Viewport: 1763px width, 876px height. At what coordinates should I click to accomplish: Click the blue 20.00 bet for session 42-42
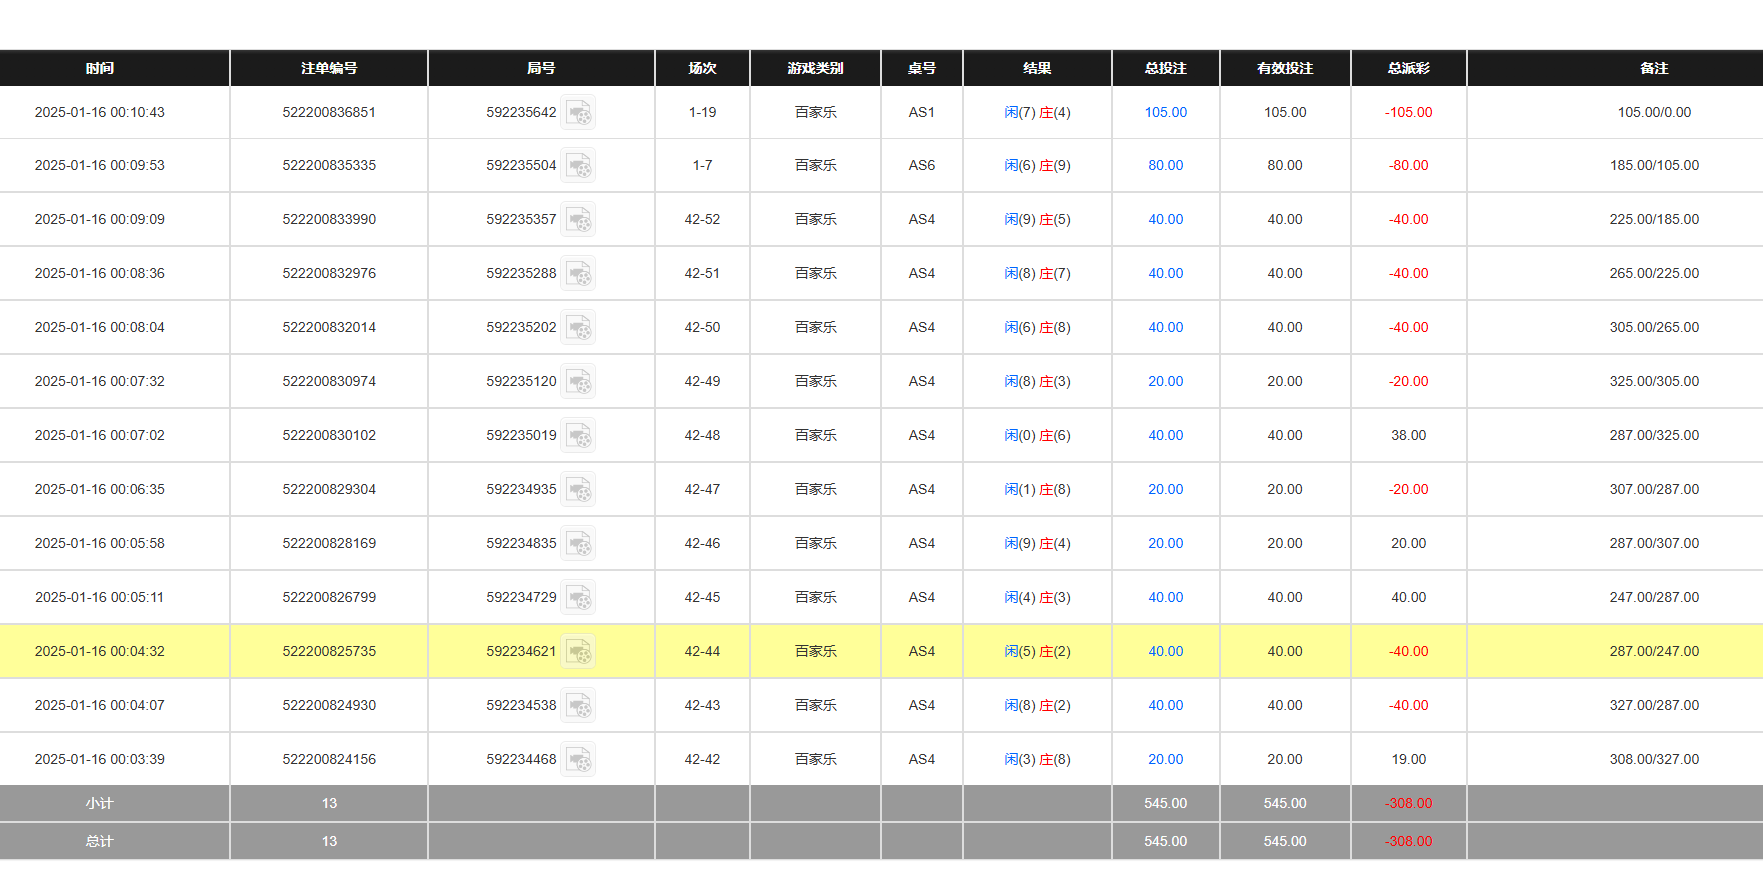[1165, 760]
